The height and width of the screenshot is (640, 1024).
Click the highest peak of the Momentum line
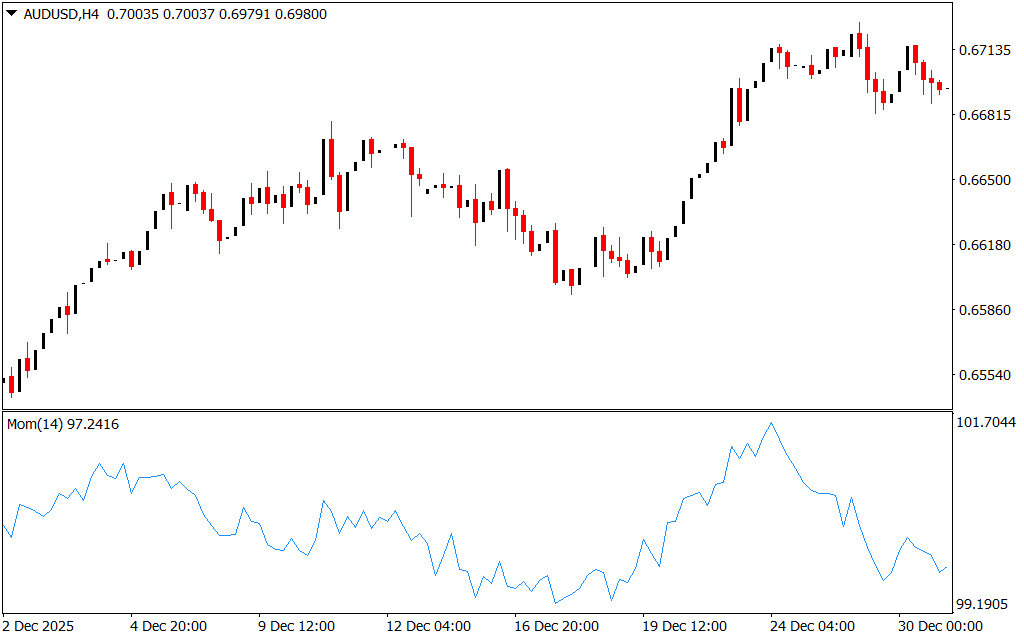(x=770, y=423)
